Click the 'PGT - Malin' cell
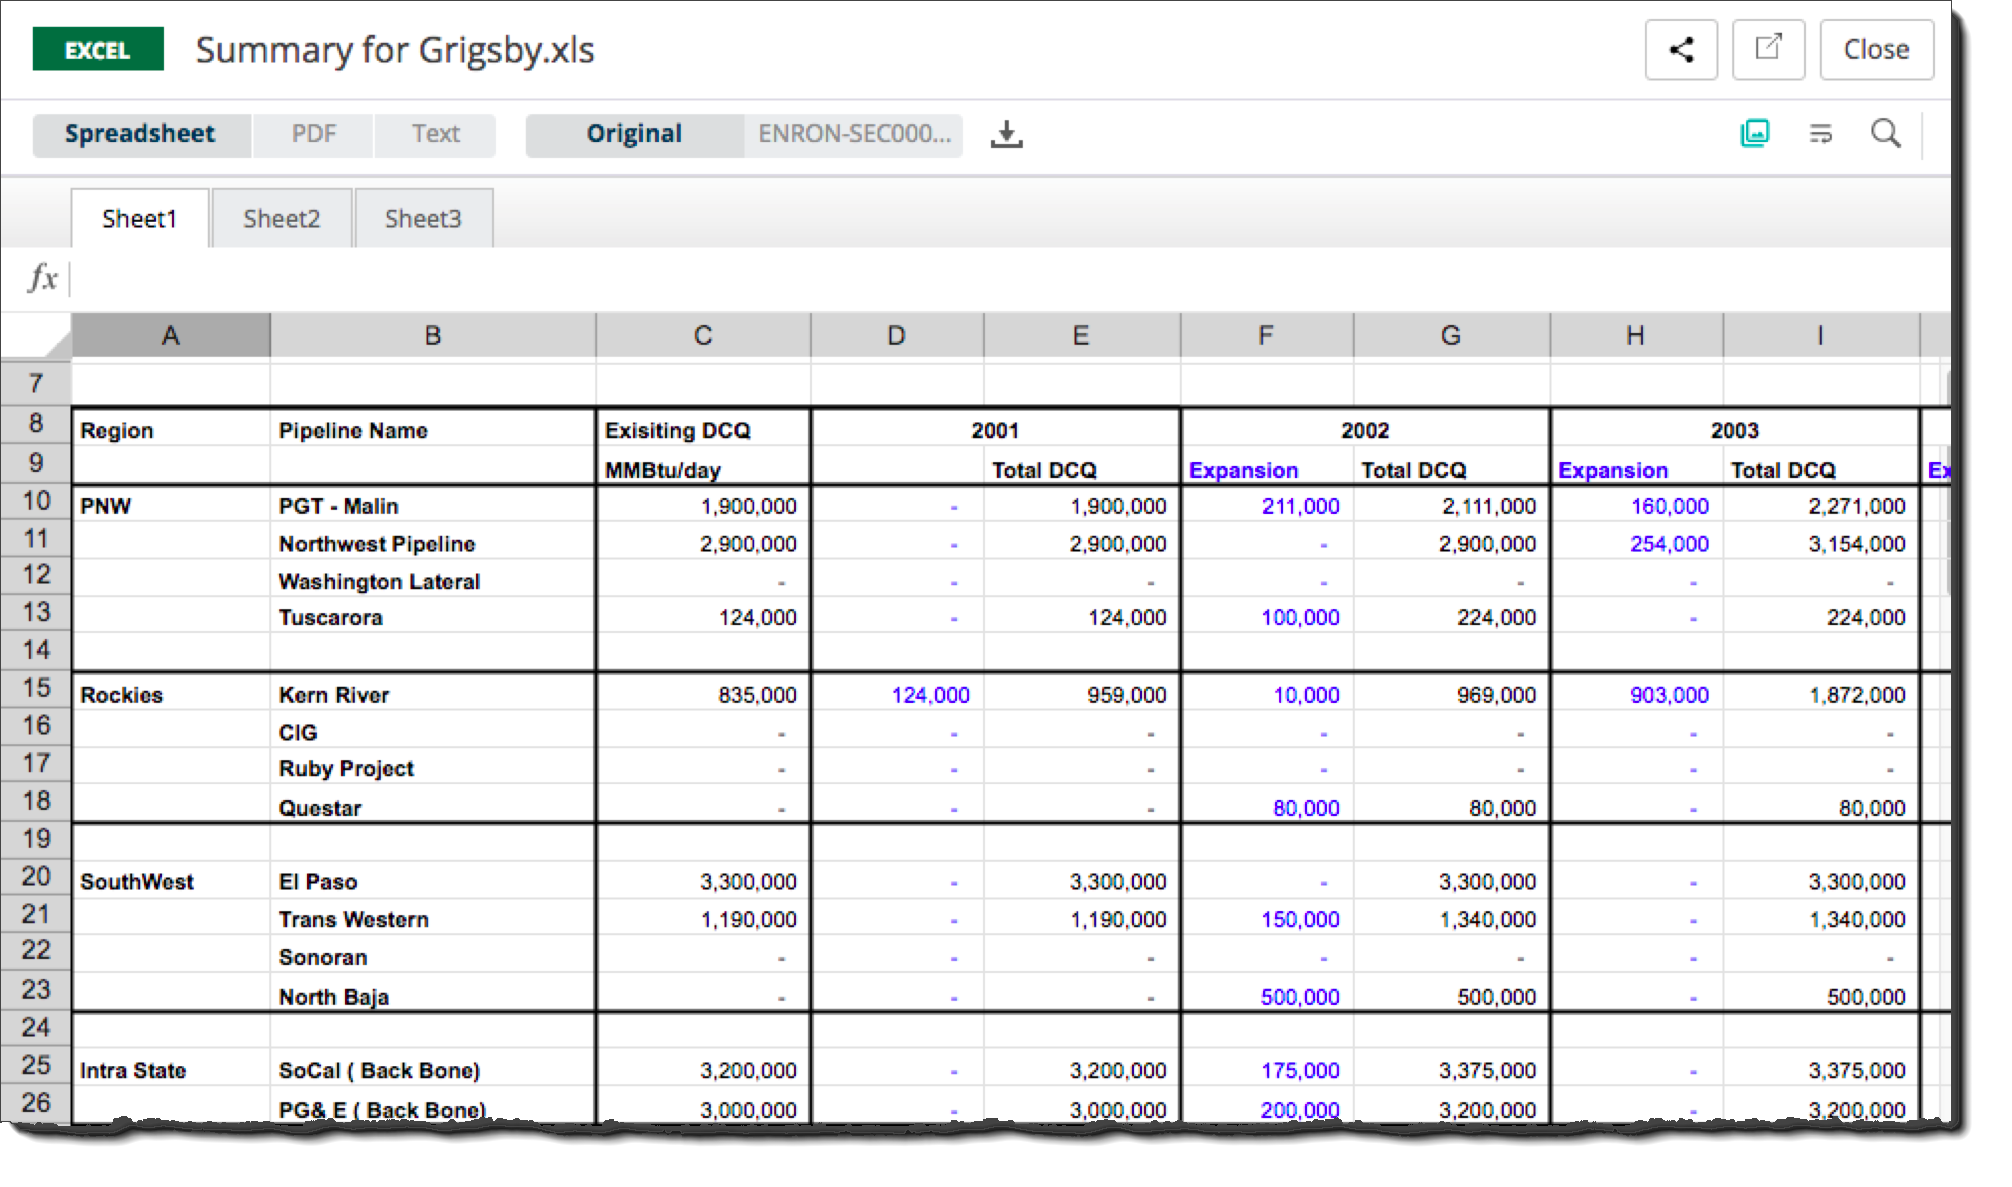This screenshot has height=1187, width=2012. coord(433,506)
